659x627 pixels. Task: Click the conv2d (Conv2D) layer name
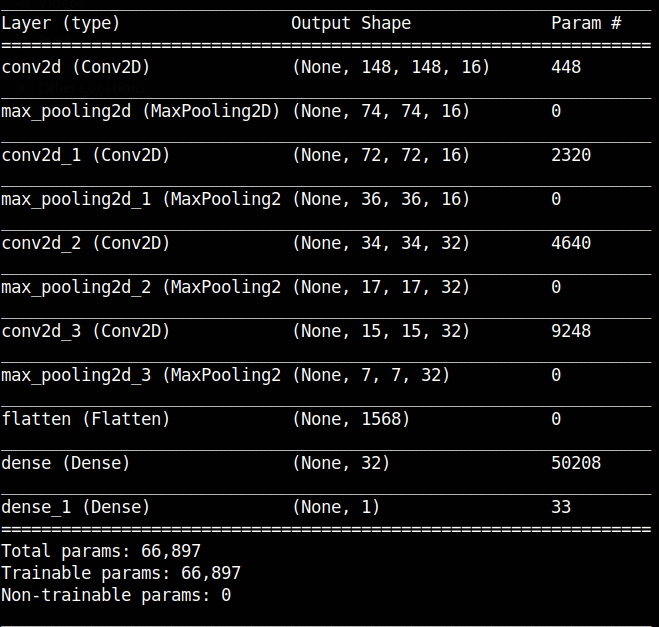[x=76, y=67]
